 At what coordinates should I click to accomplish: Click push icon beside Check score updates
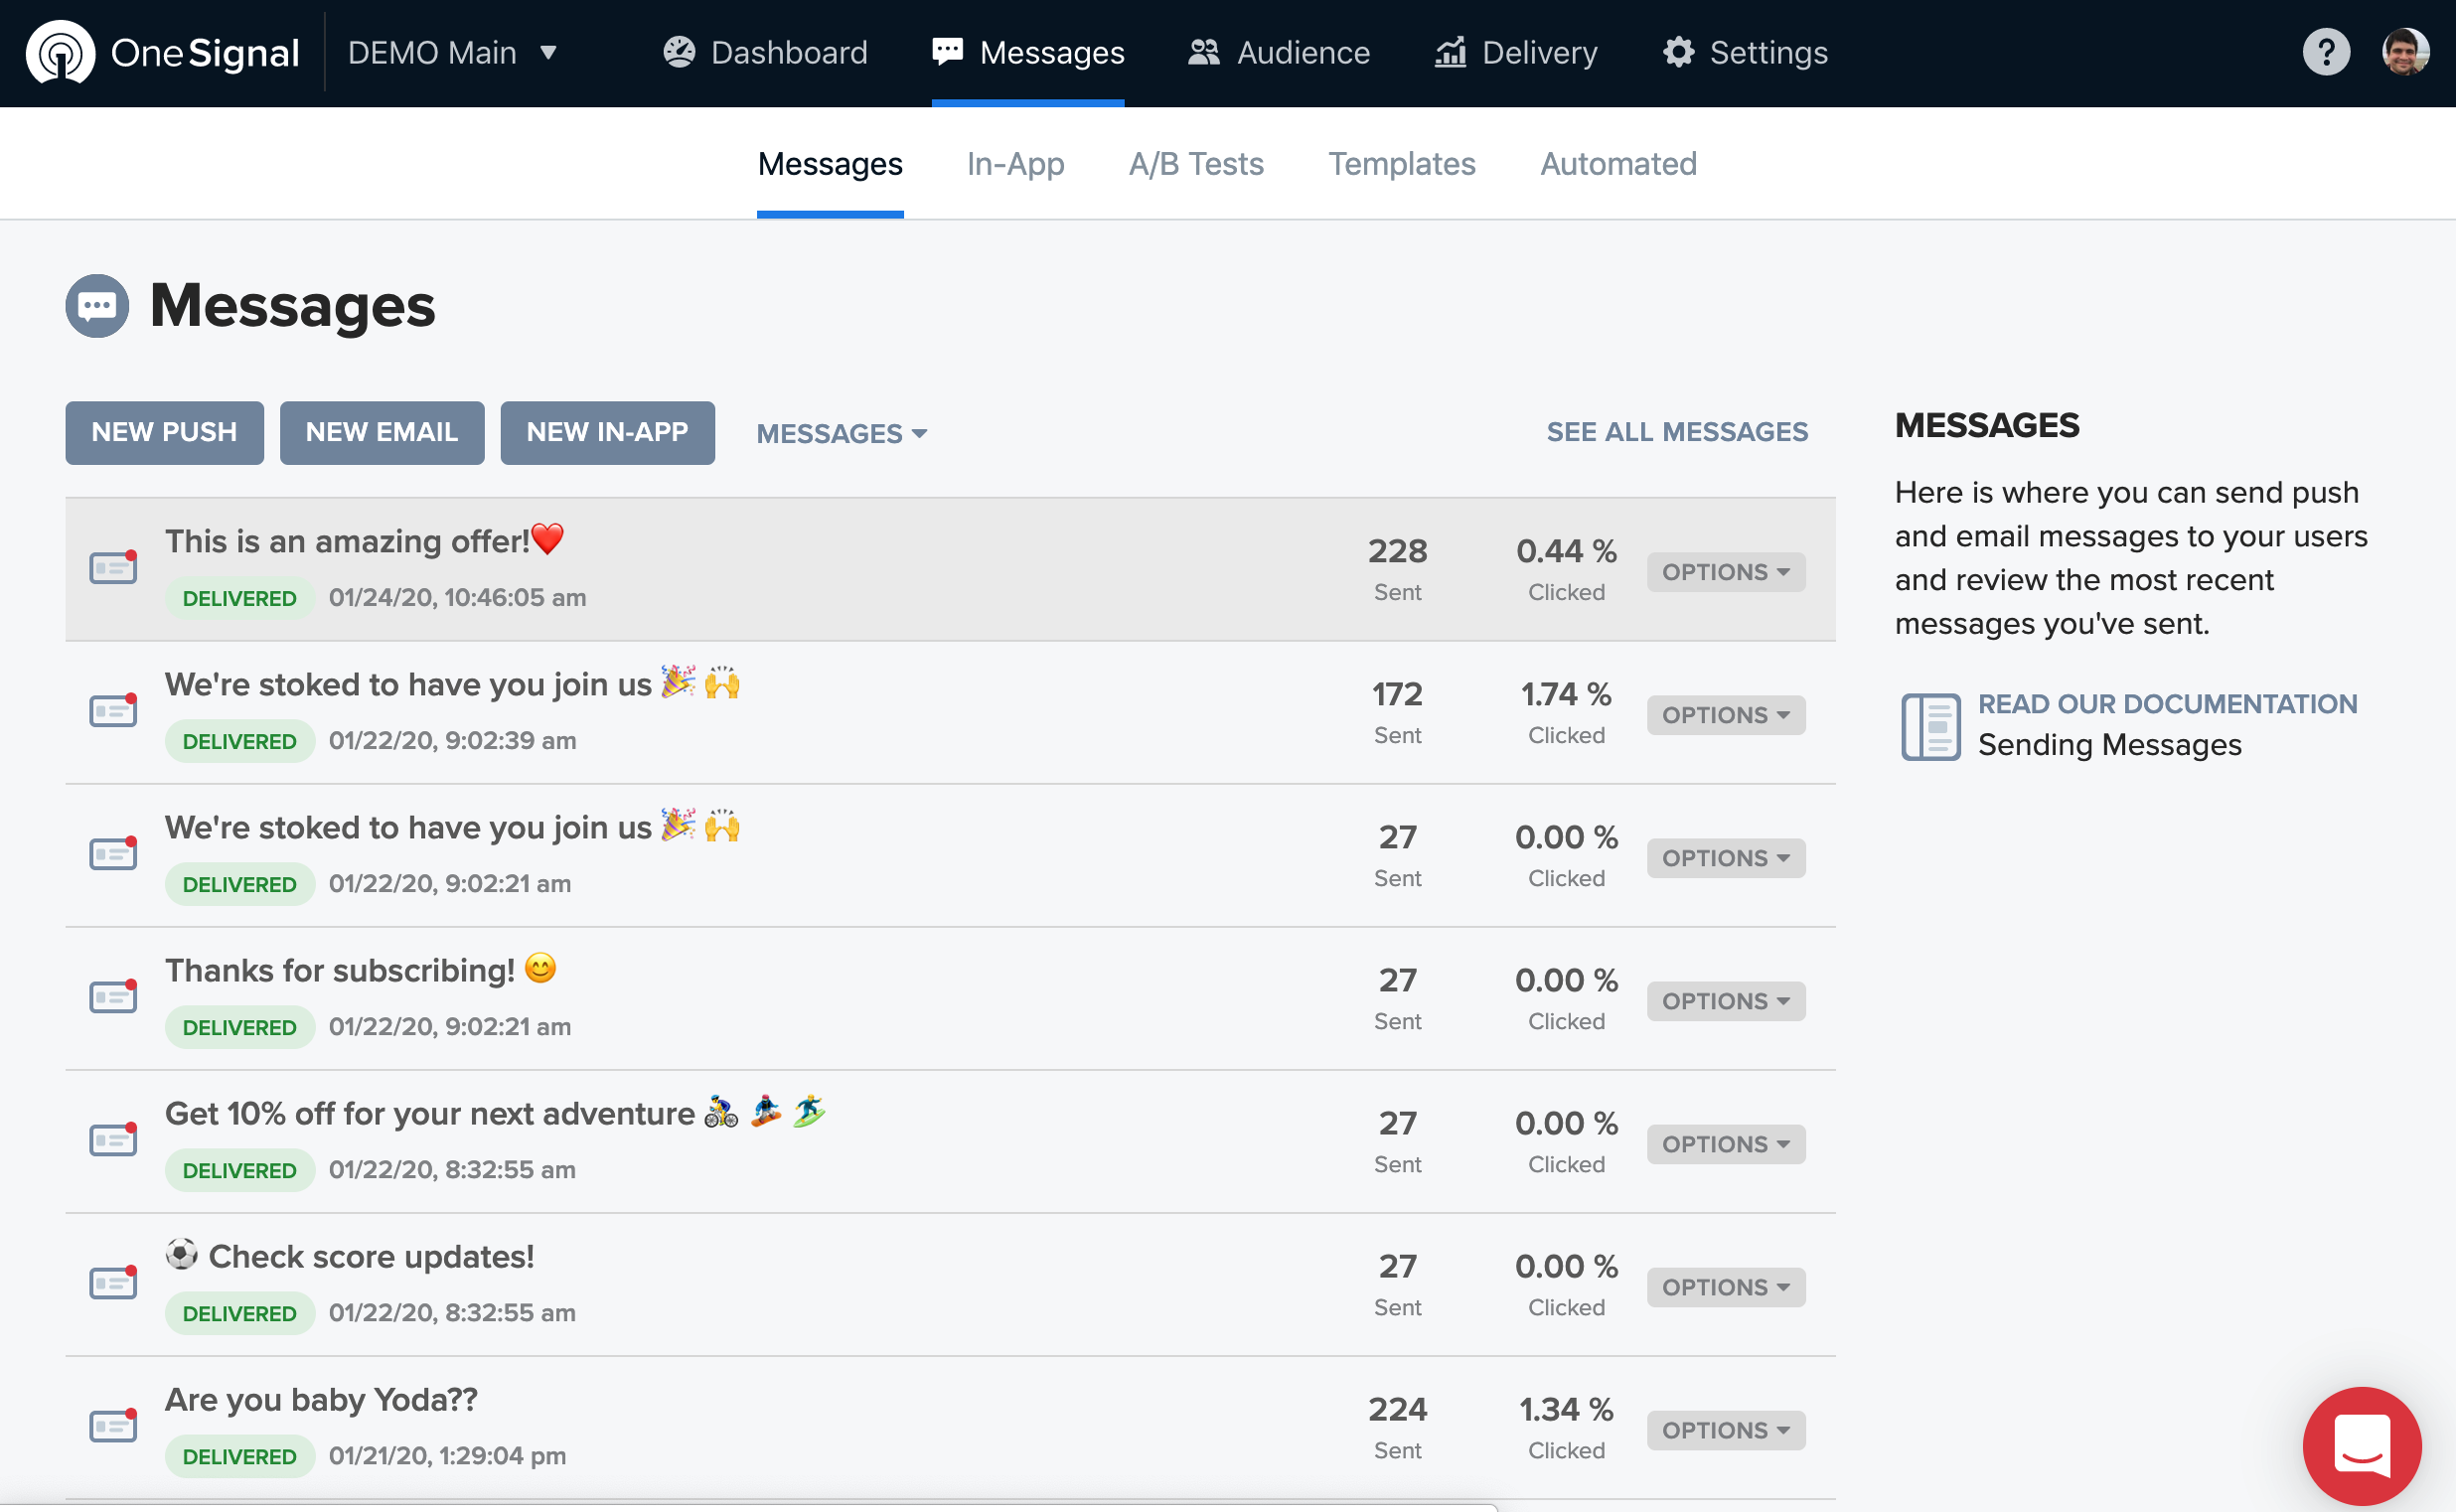(113, 1283)
